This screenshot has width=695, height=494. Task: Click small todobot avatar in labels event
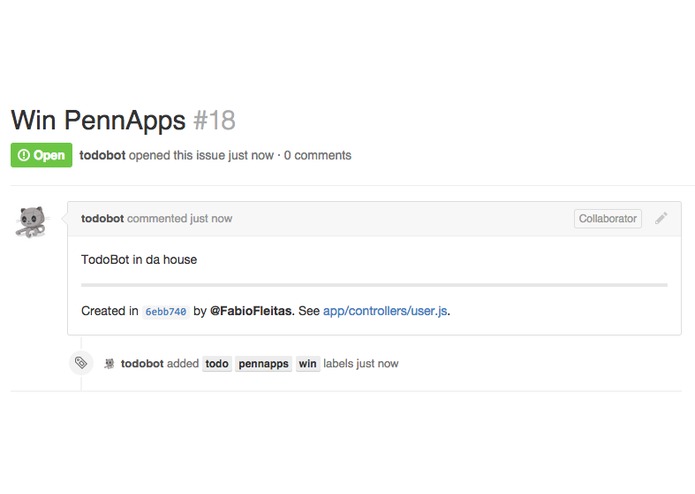(x=109, y=364)
